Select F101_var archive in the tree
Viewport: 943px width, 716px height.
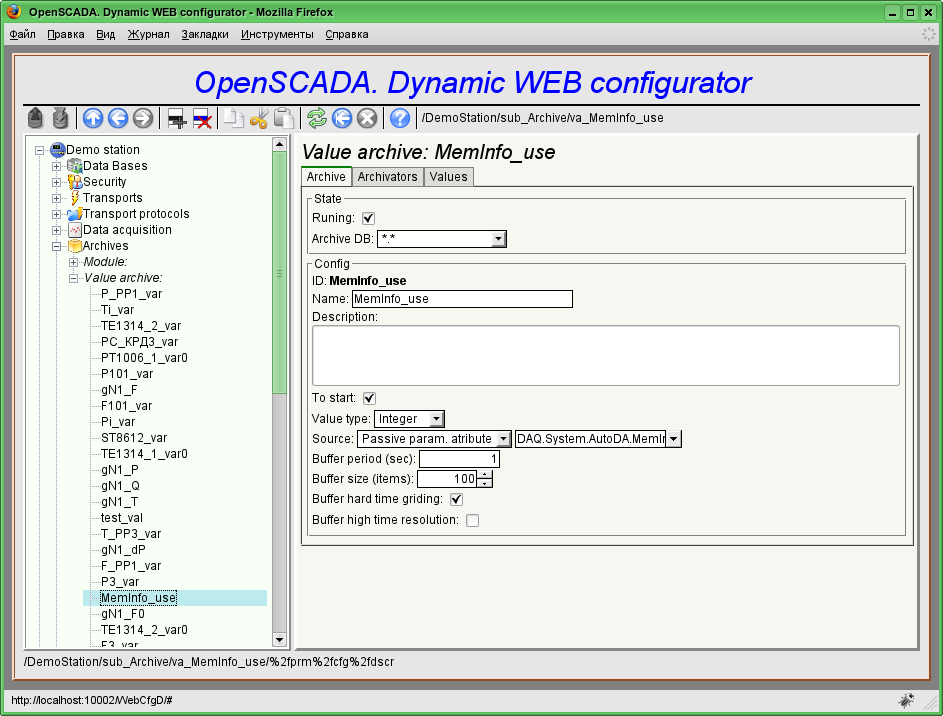(x=126, y=406)
